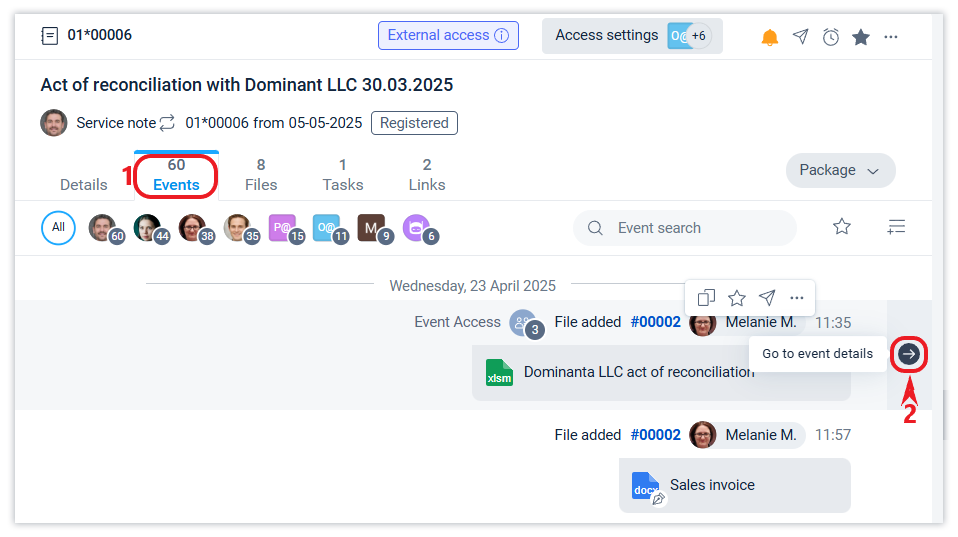Switch to the Files tab
958x537 pixels.
pyautogui.click(x=261, y=175)
